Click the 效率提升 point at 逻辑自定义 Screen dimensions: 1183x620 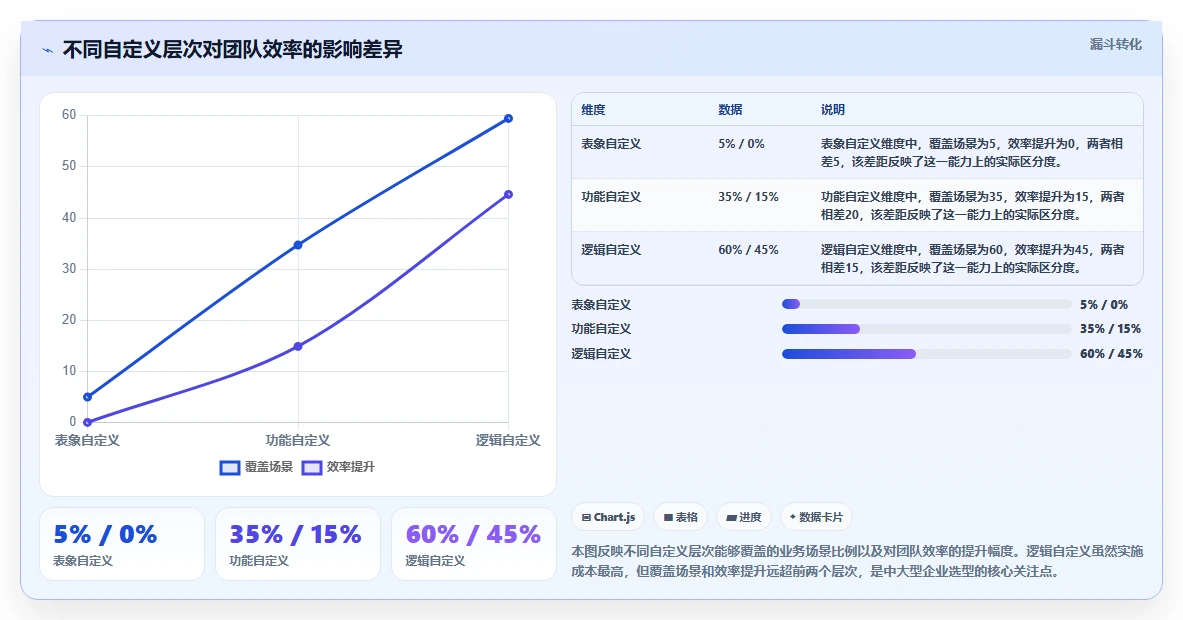[508, 195]
